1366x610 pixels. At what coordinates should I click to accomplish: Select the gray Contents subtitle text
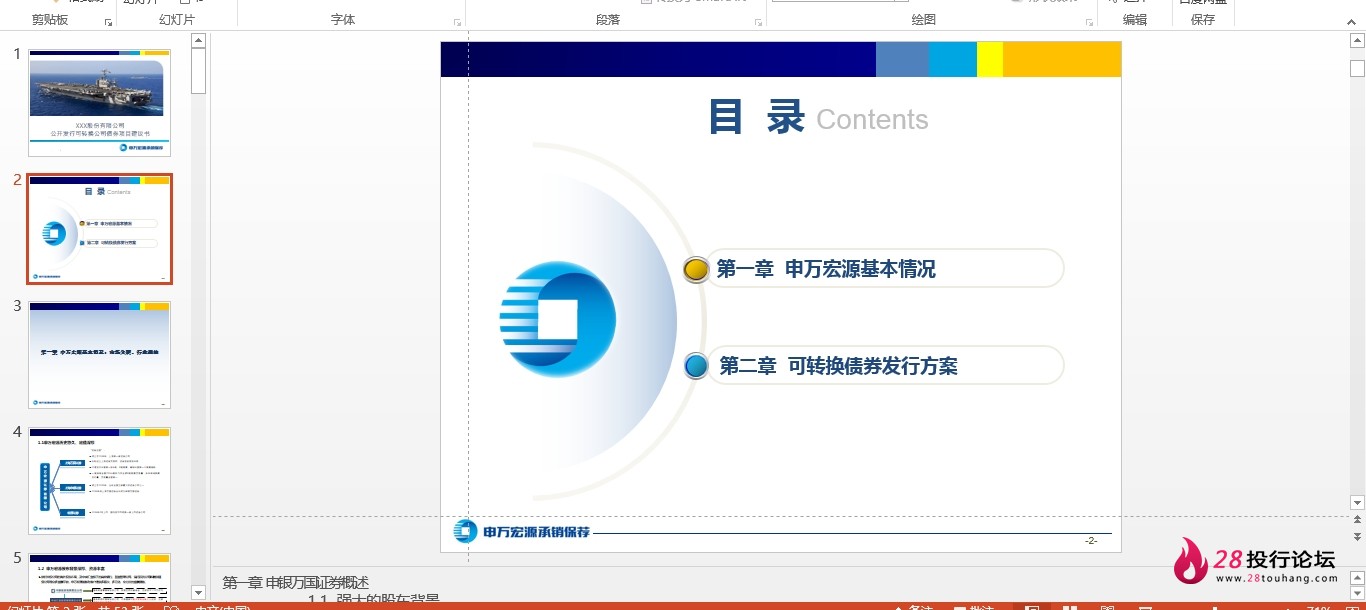point(872,120)
